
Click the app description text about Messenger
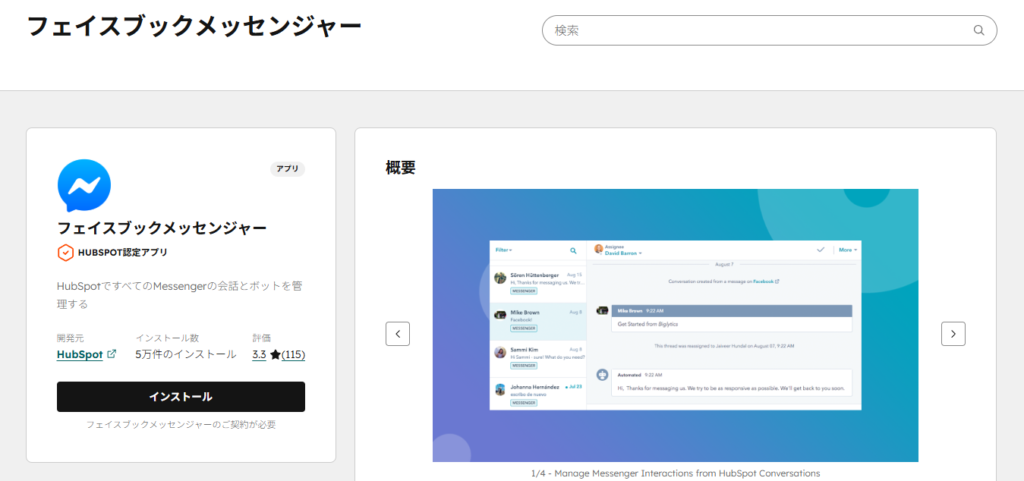(x=180, y=295)
